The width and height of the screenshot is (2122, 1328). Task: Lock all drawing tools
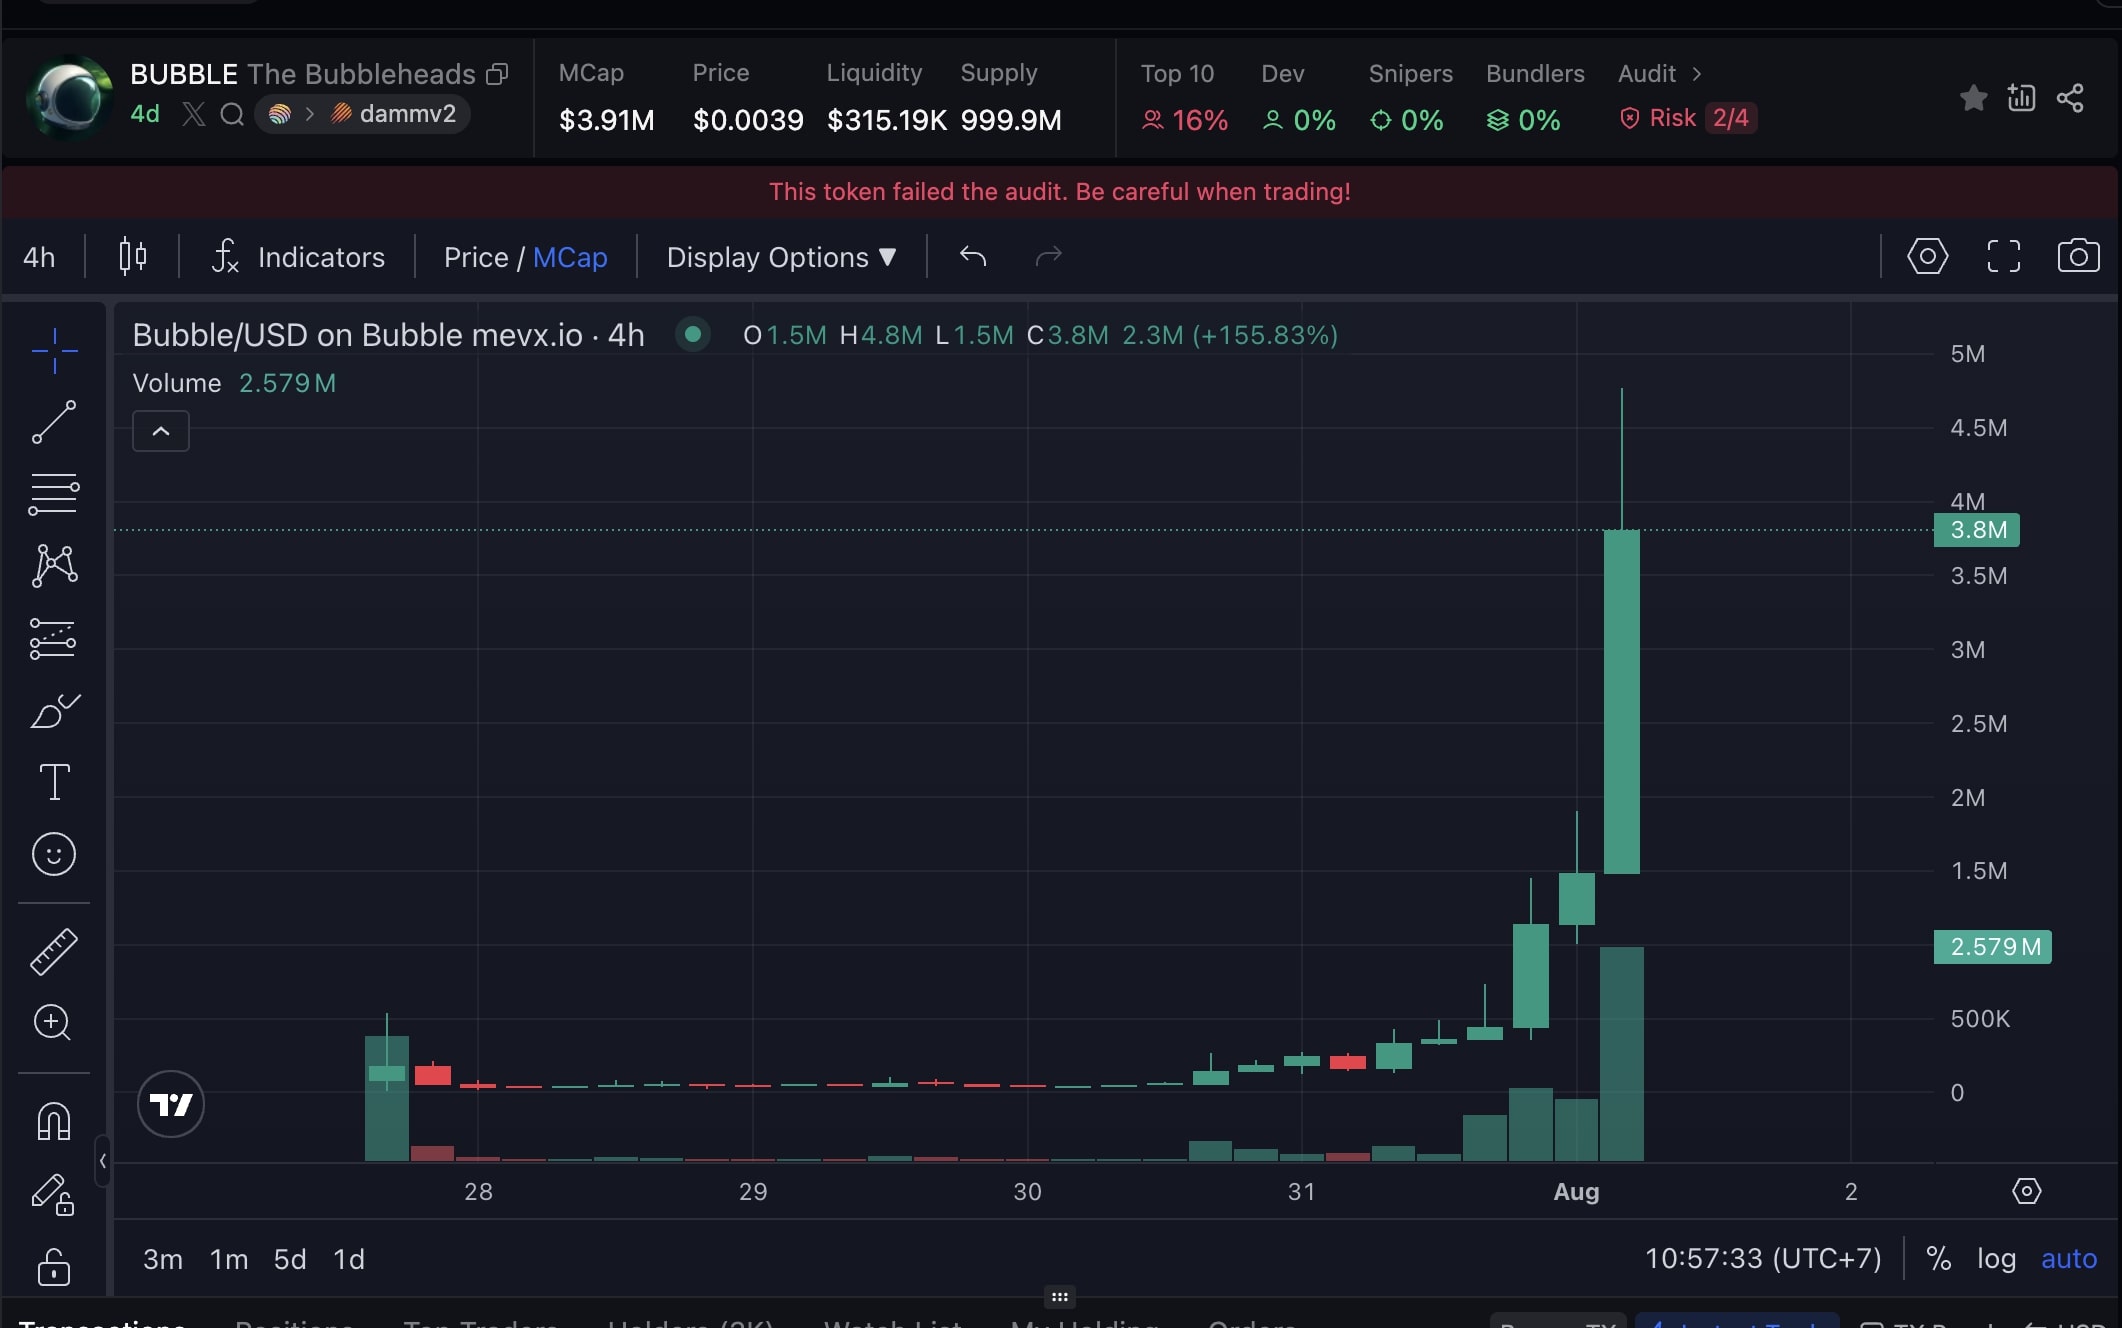tap(54, 1266)
